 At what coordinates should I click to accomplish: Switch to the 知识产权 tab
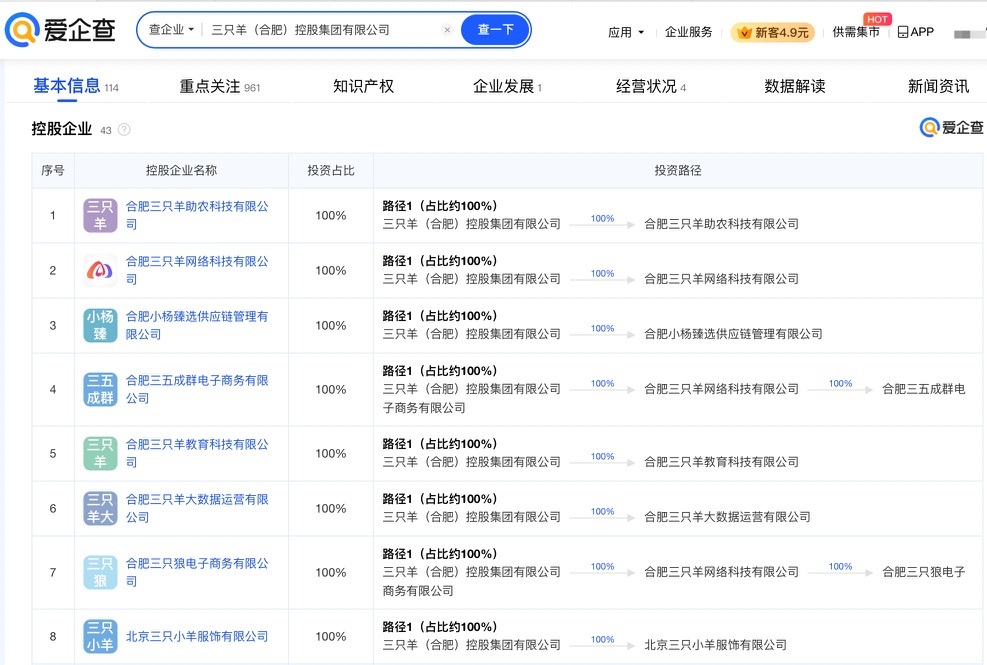[x=363, y=86]
